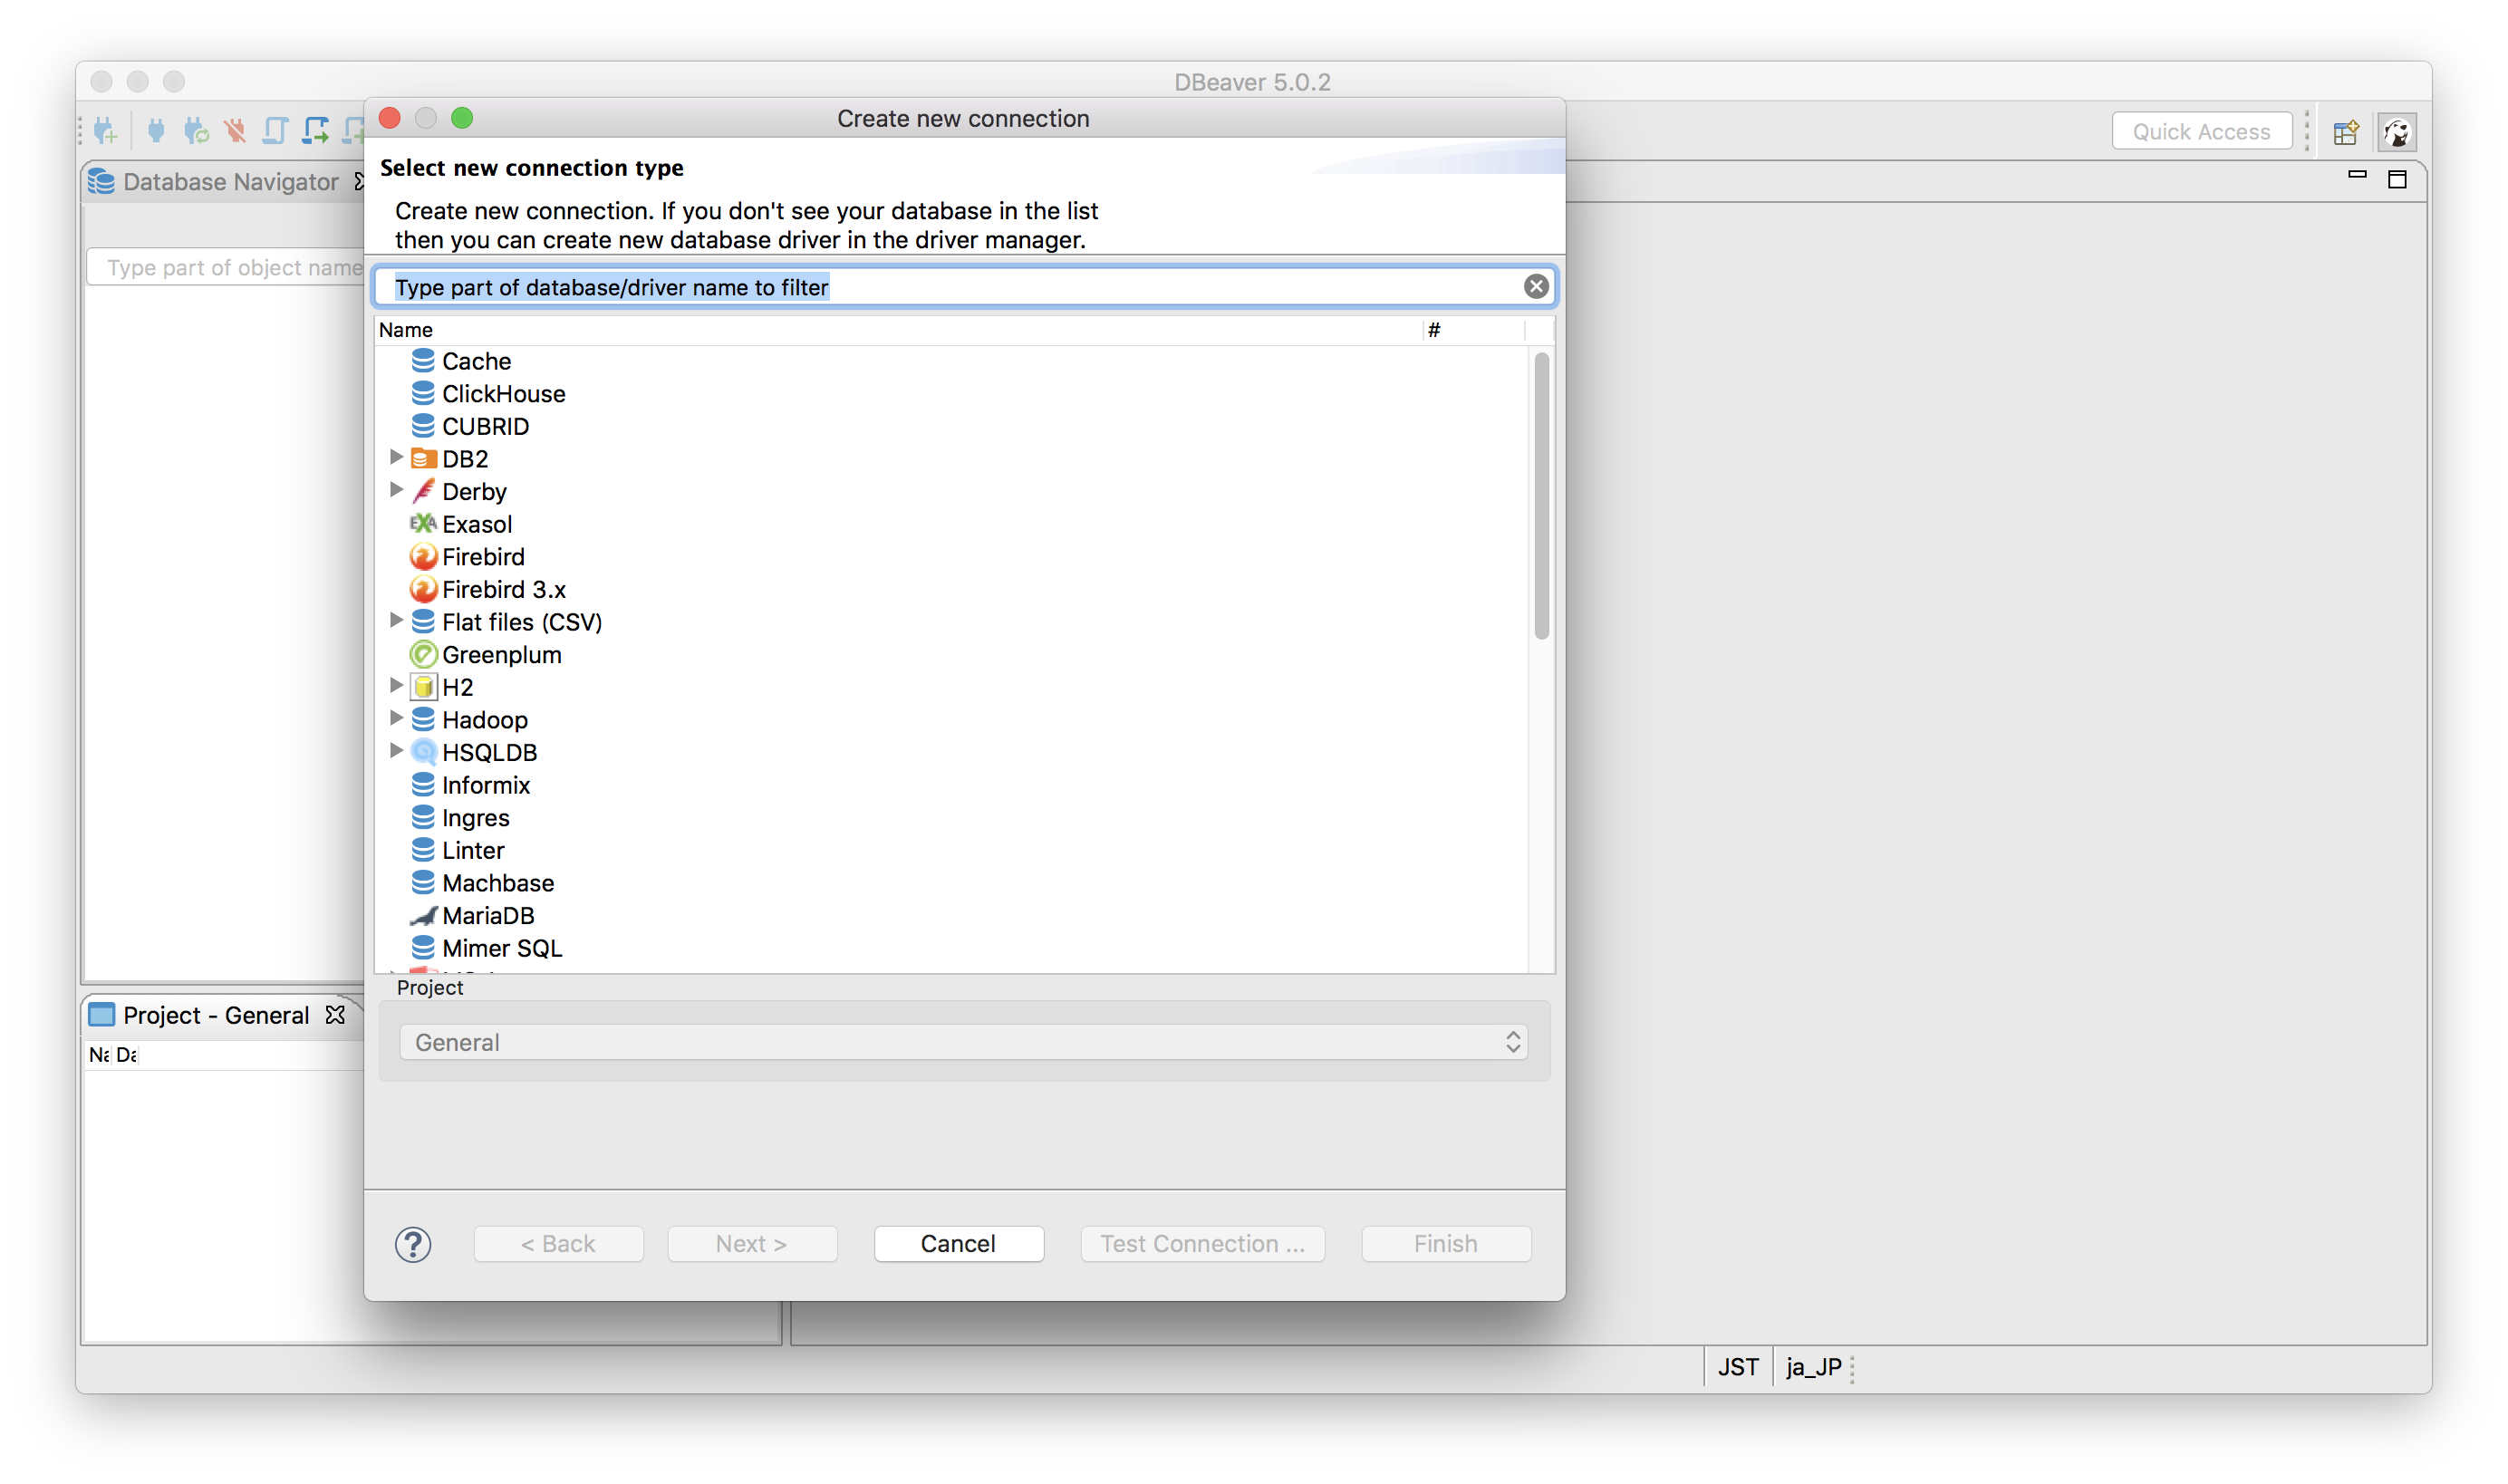
Task: Click the Finish button
Action: pos(1445,1244)
